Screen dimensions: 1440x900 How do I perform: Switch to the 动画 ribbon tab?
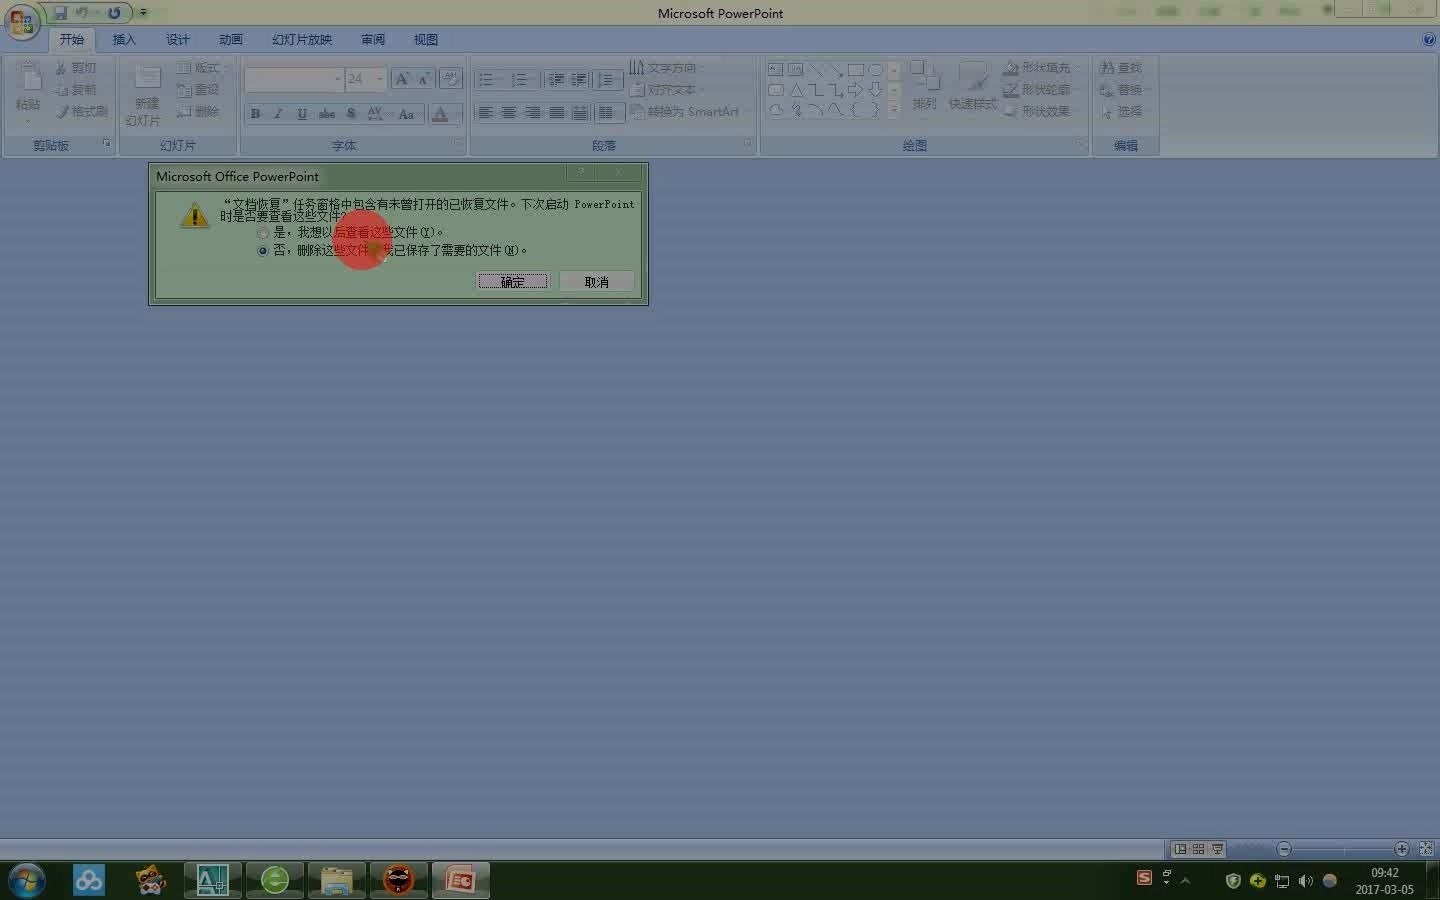[x=231, y=40]
